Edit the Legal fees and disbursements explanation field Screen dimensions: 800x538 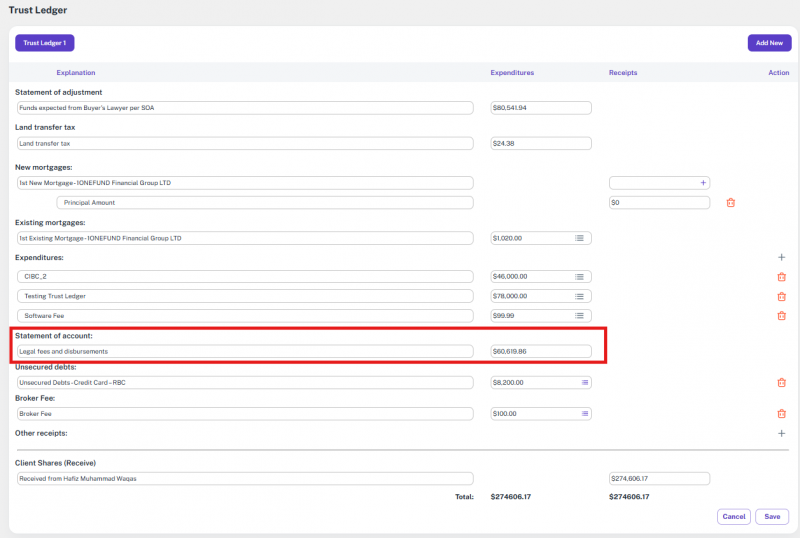[244, 352]
